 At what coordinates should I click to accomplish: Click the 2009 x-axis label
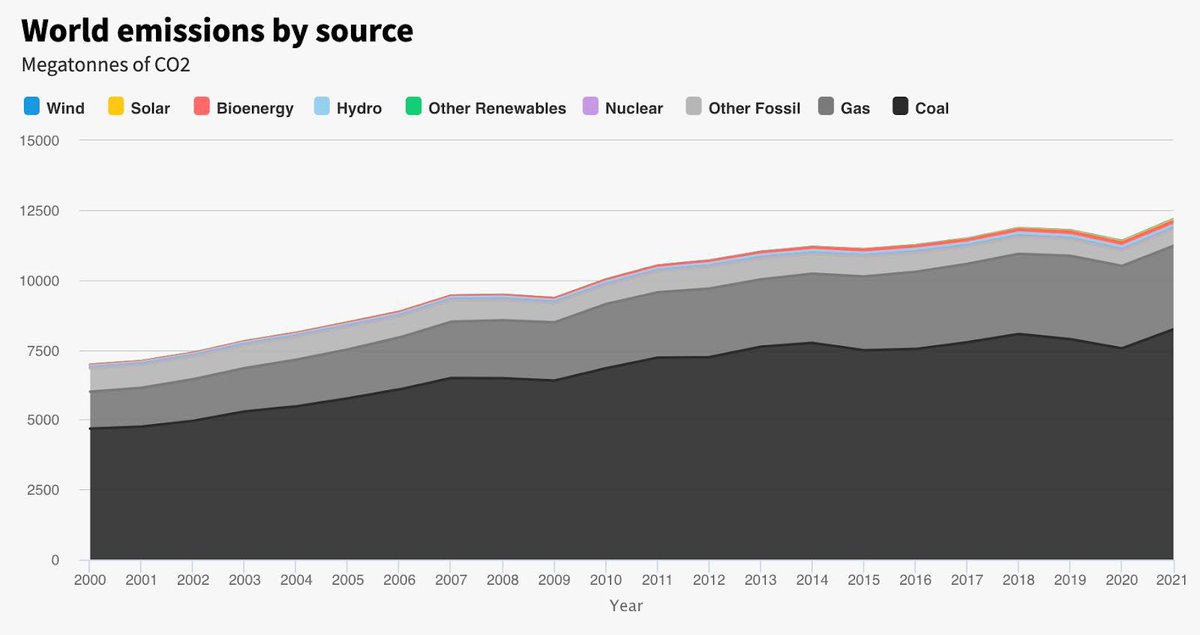(554, 579)
